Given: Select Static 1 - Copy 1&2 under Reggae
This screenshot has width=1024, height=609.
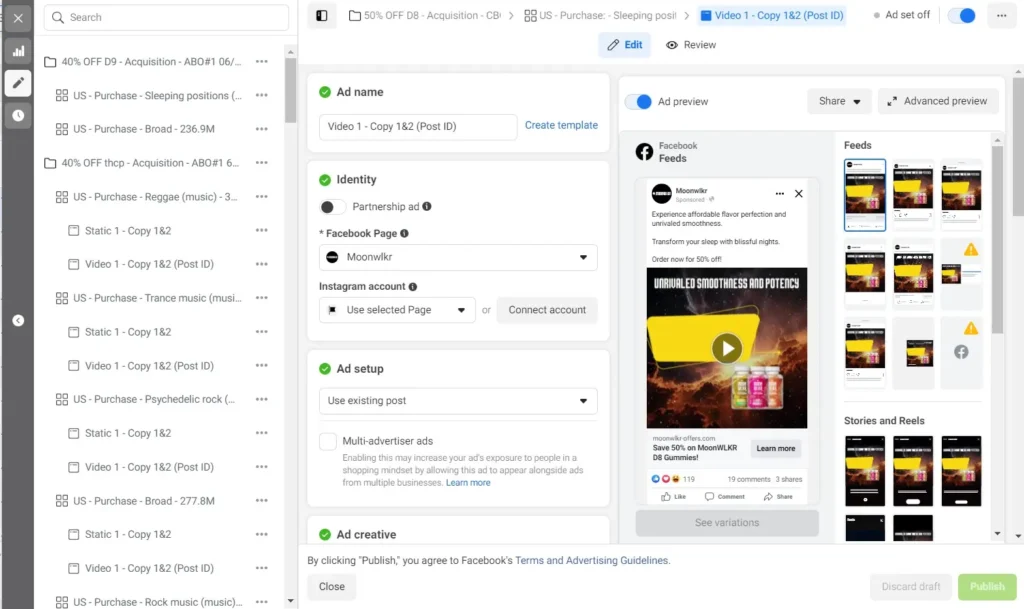Looking at the screenshot, I should pos(128,230).
